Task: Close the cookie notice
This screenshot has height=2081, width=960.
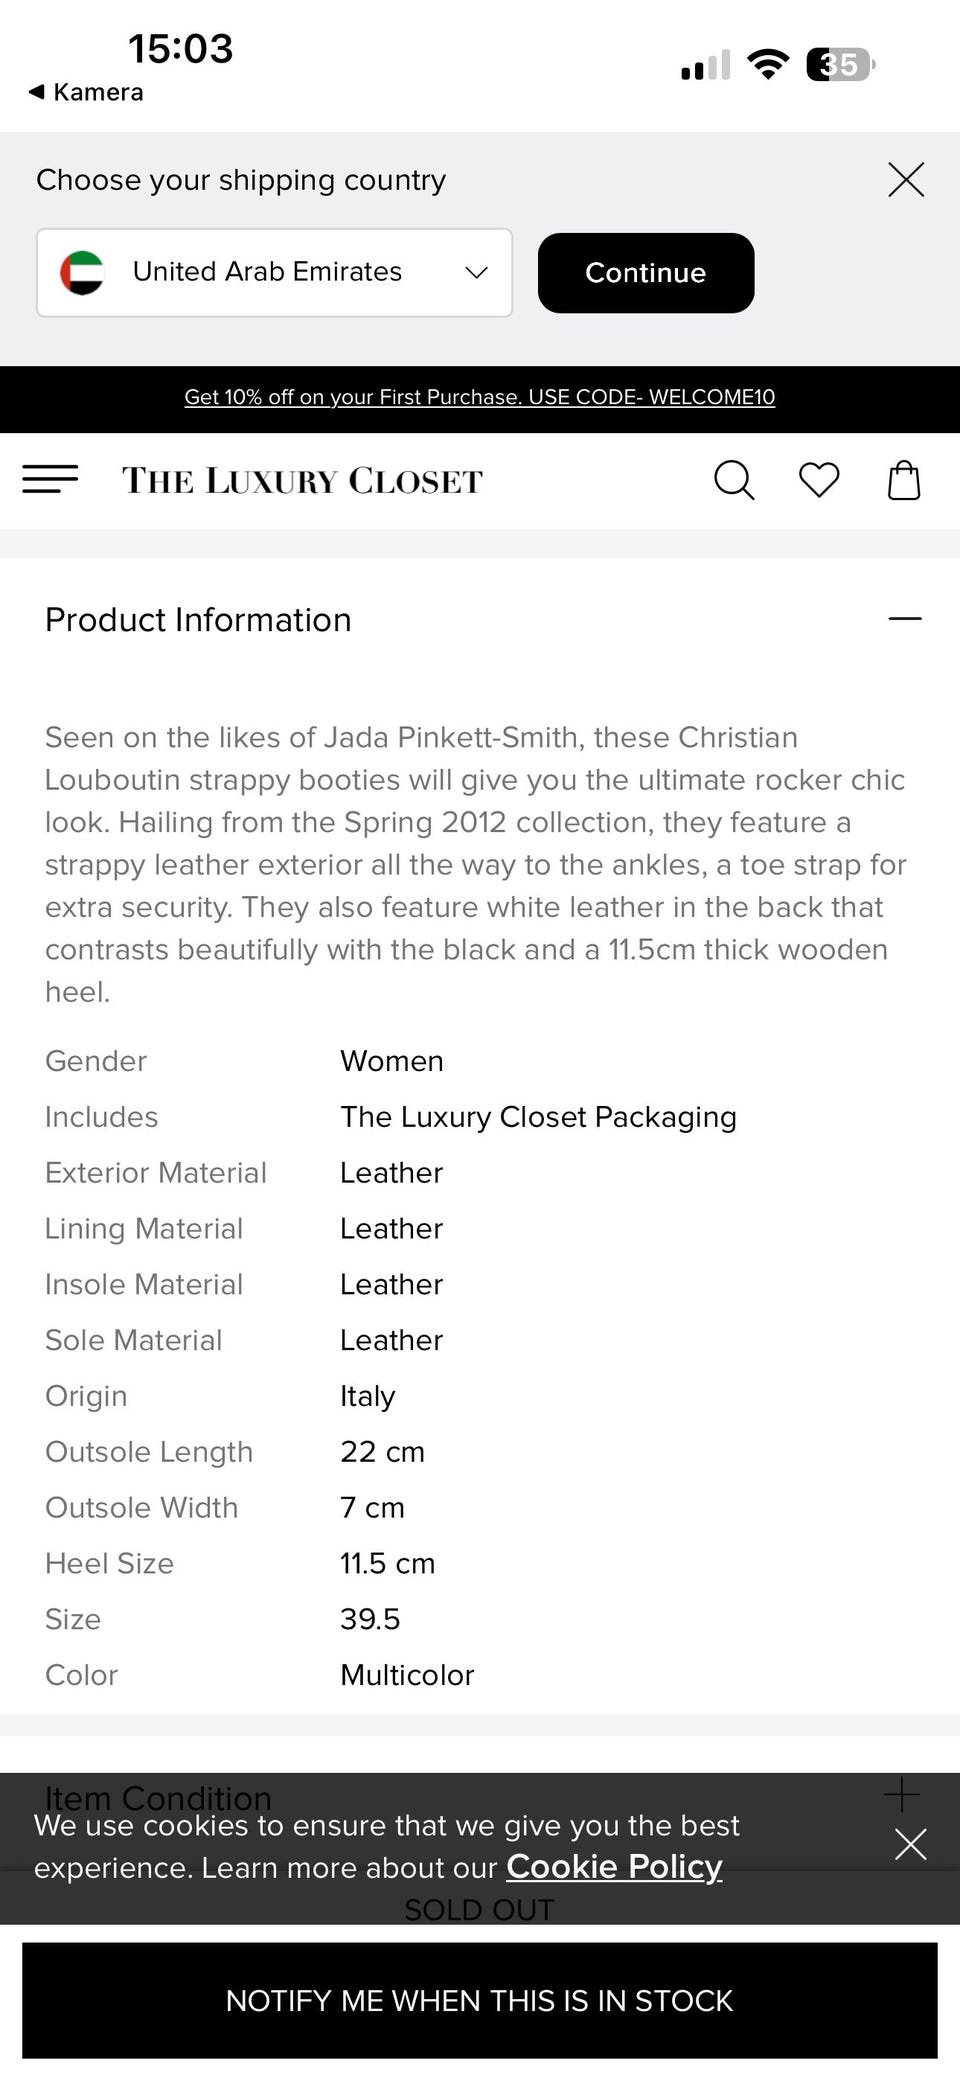Action: coord(910,1844)
